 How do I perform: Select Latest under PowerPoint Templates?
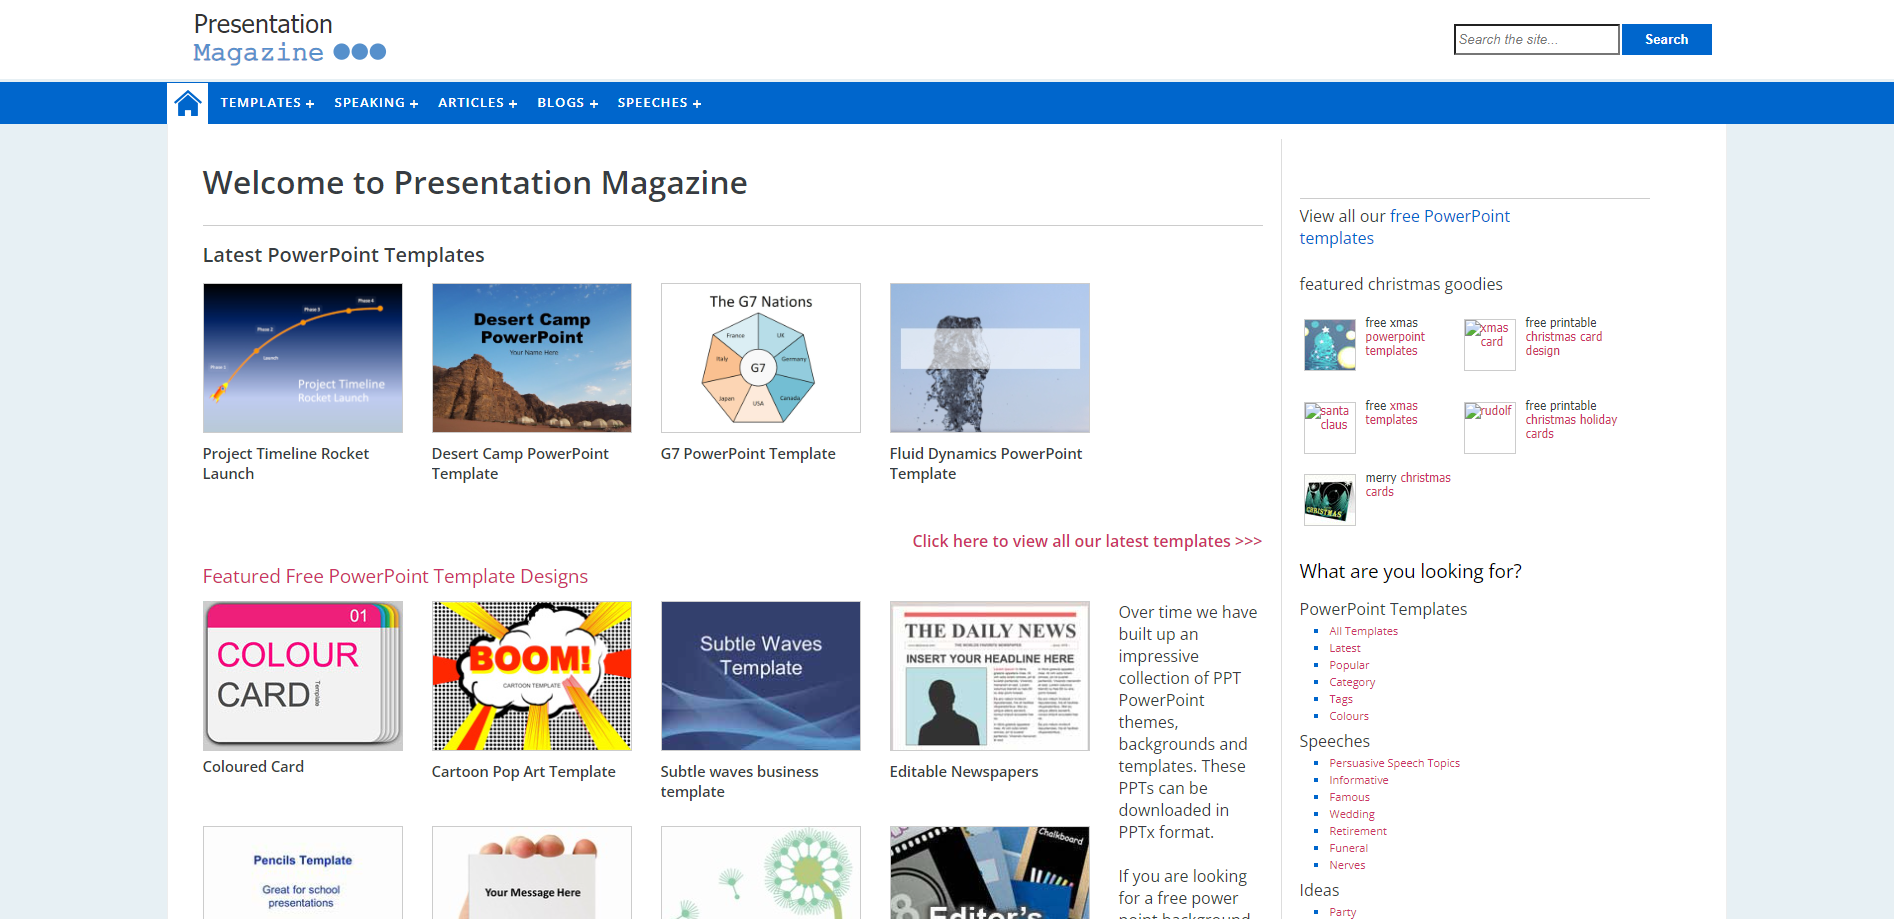pos(1345,648)
